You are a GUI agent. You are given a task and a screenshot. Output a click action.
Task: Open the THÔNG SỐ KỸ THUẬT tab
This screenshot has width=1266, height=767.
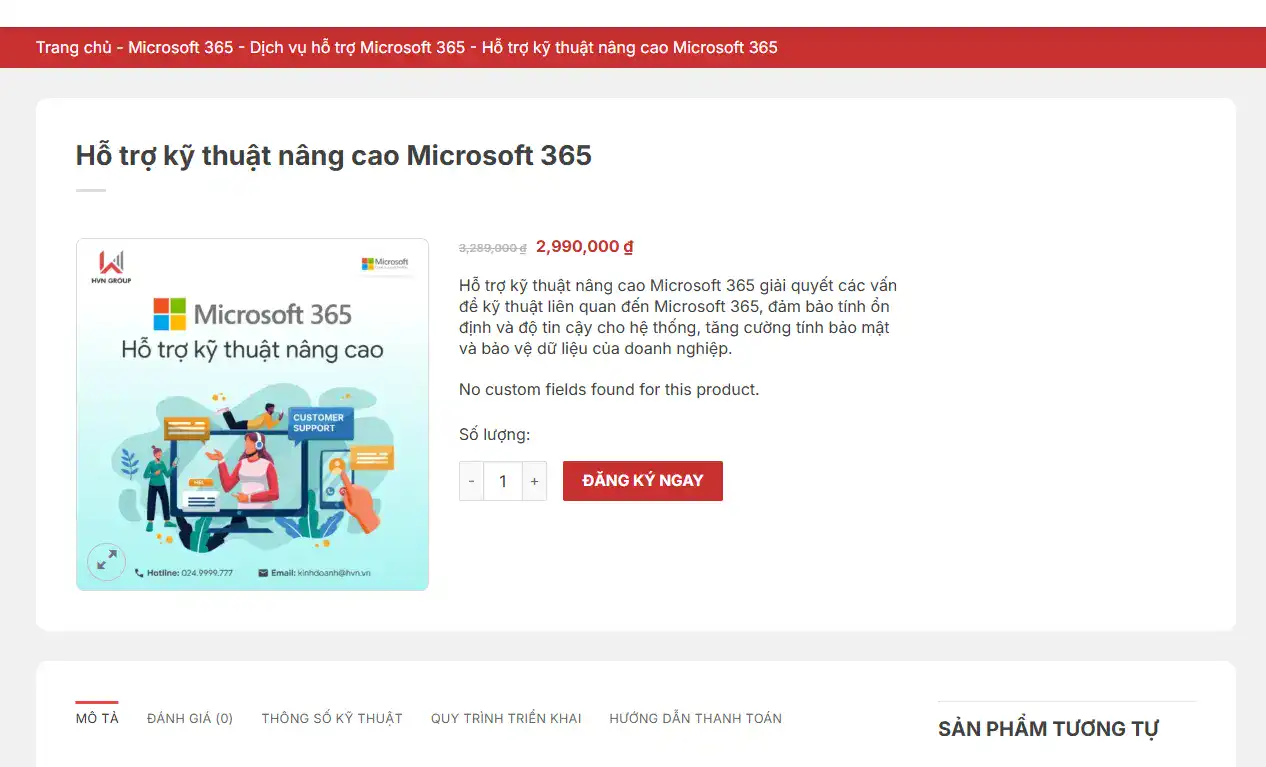coord(332,718)
